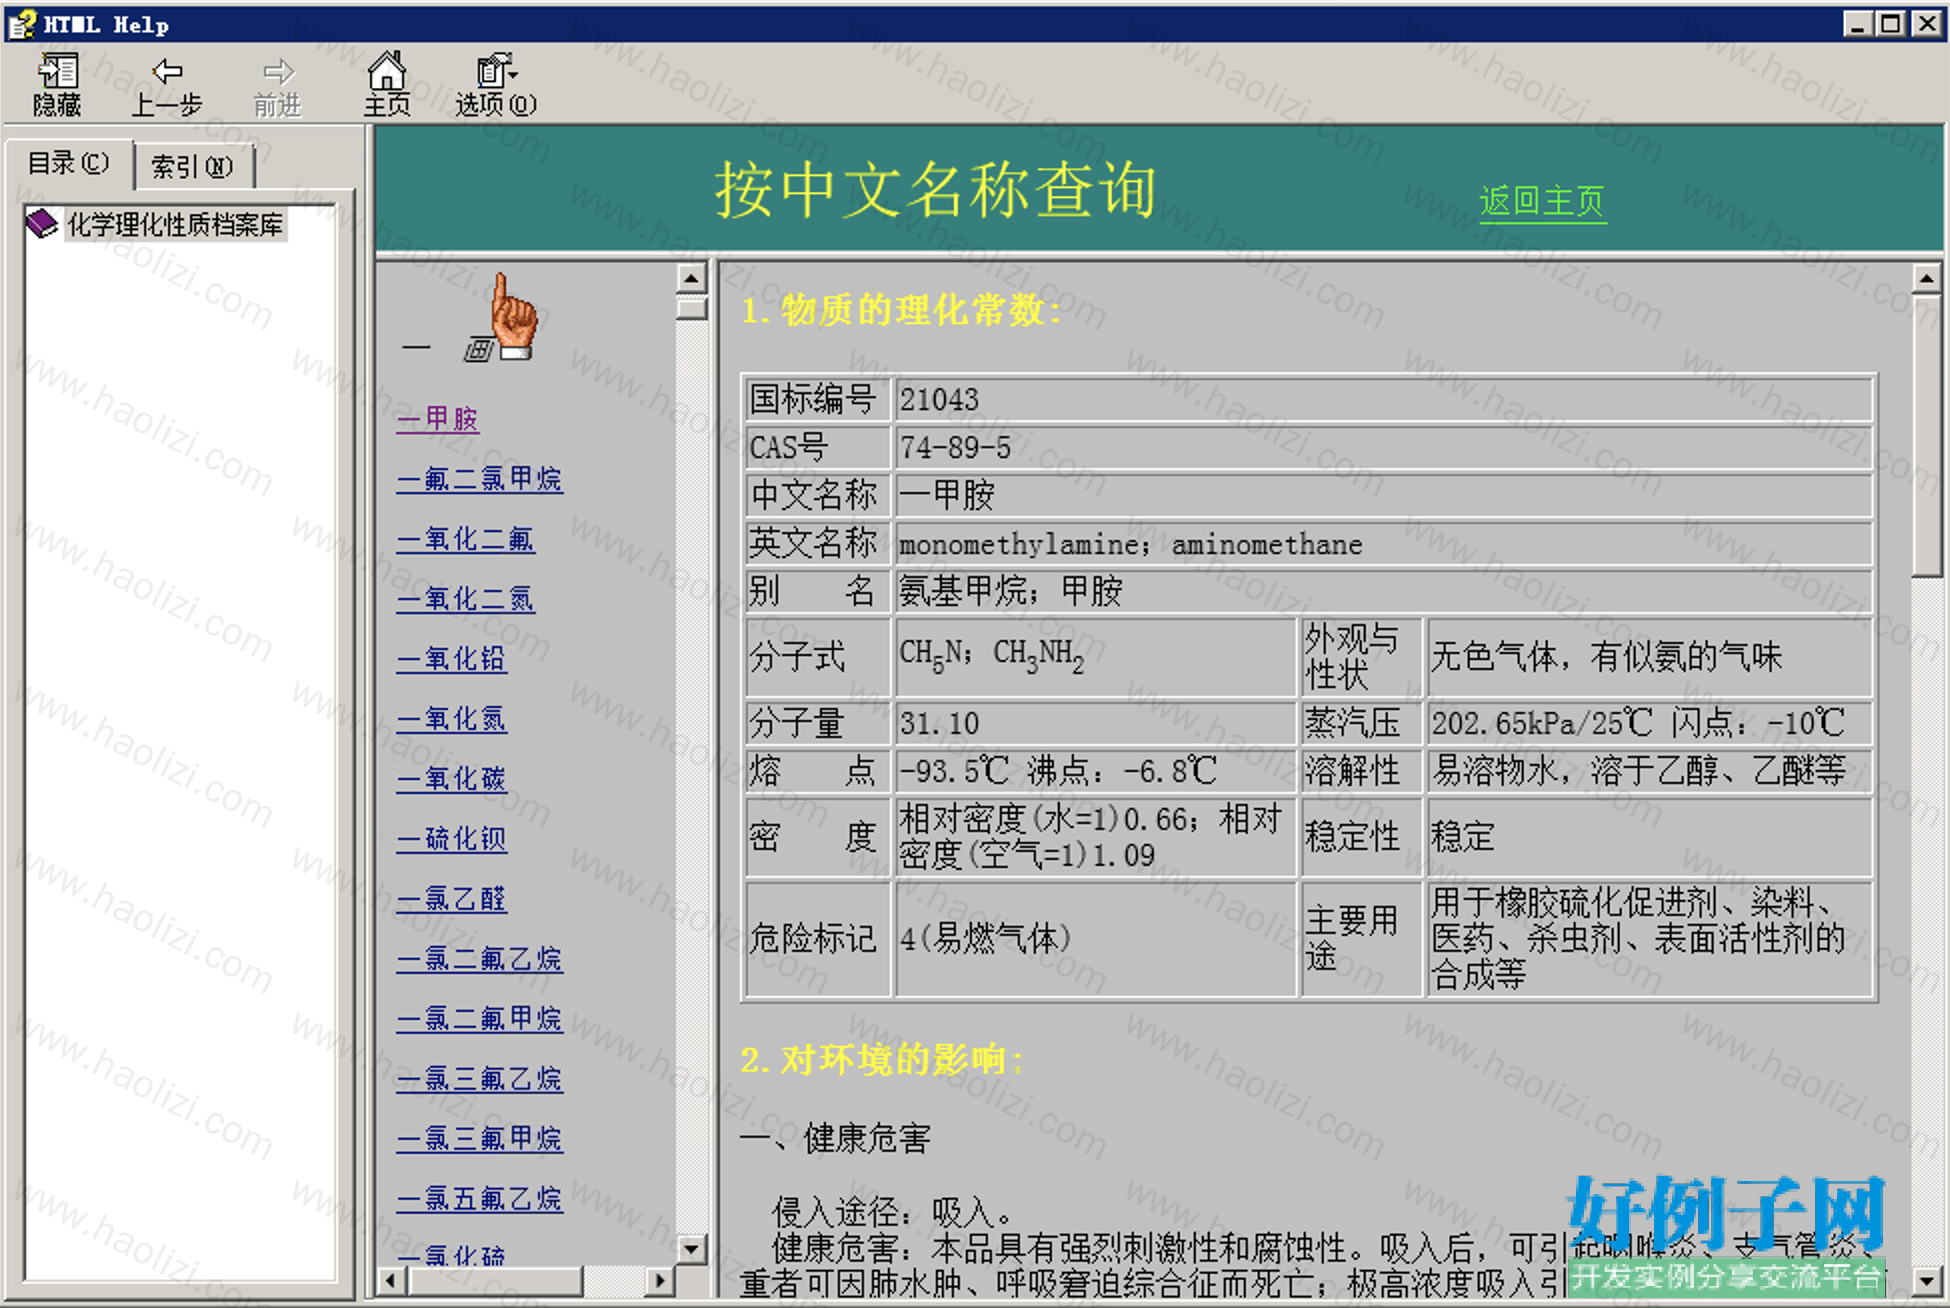This screenshot has height=1308, width=1950.
Task: Click the content pane scroll-down arrow
Action: pyautogui.click(x=1927, y=1280)
